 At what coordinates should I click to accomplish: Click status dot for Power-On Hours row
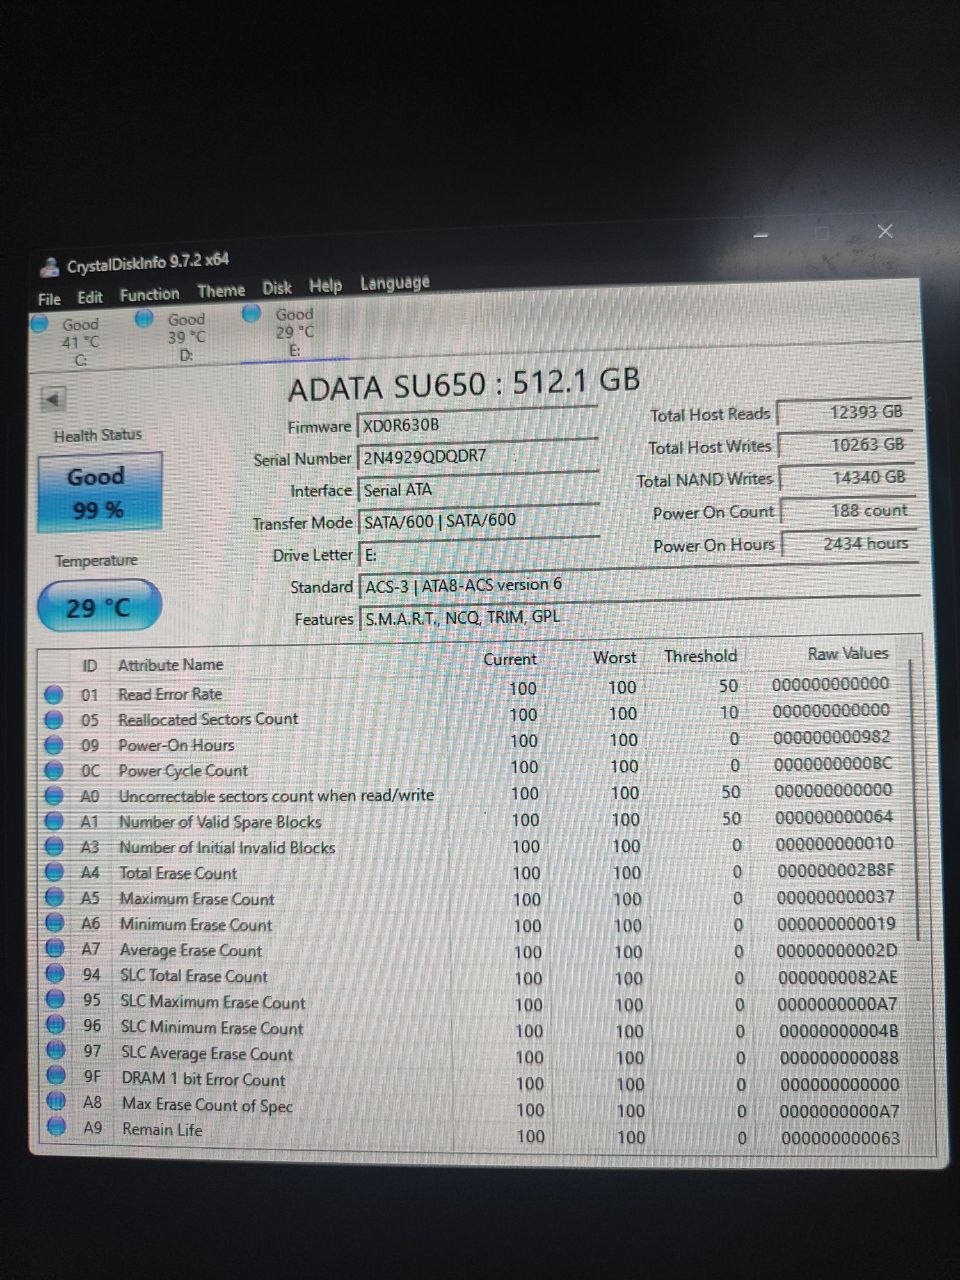[x=55, y=745]
